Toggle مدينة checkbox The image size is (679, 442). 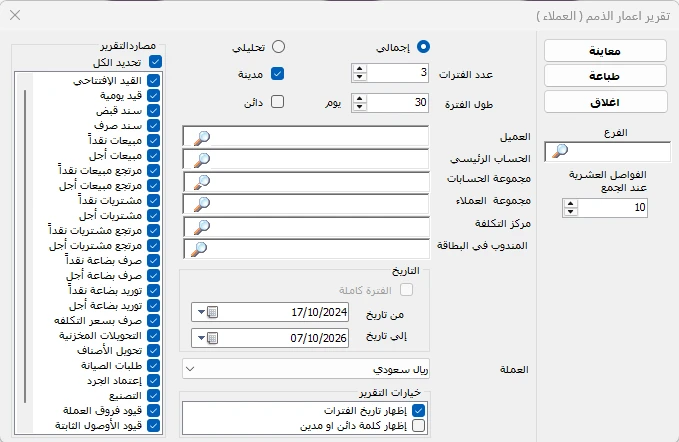coord(278,74)
